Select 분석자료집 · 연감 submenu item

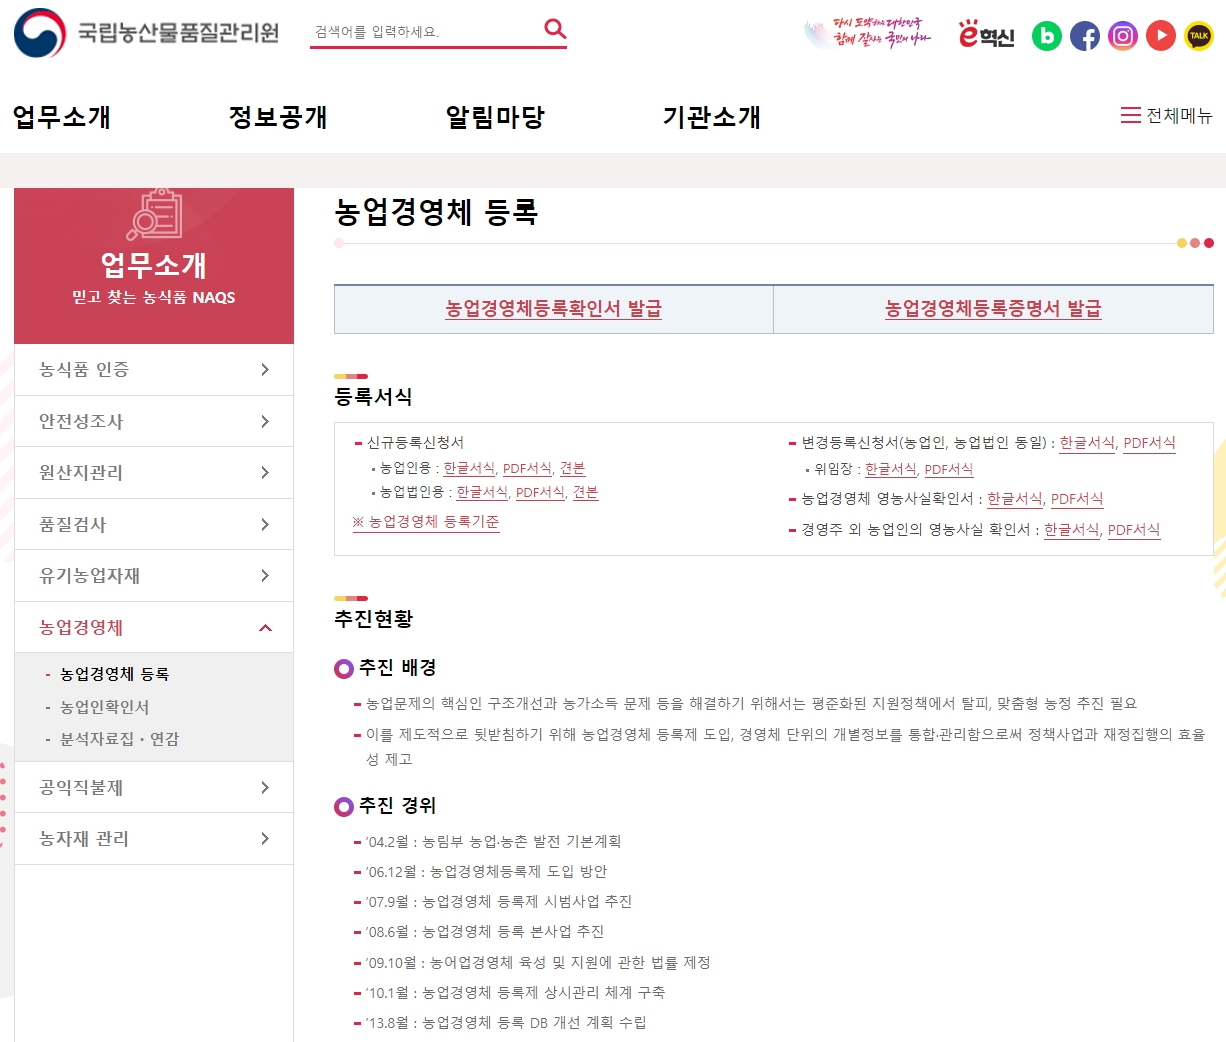click(119, 739)
